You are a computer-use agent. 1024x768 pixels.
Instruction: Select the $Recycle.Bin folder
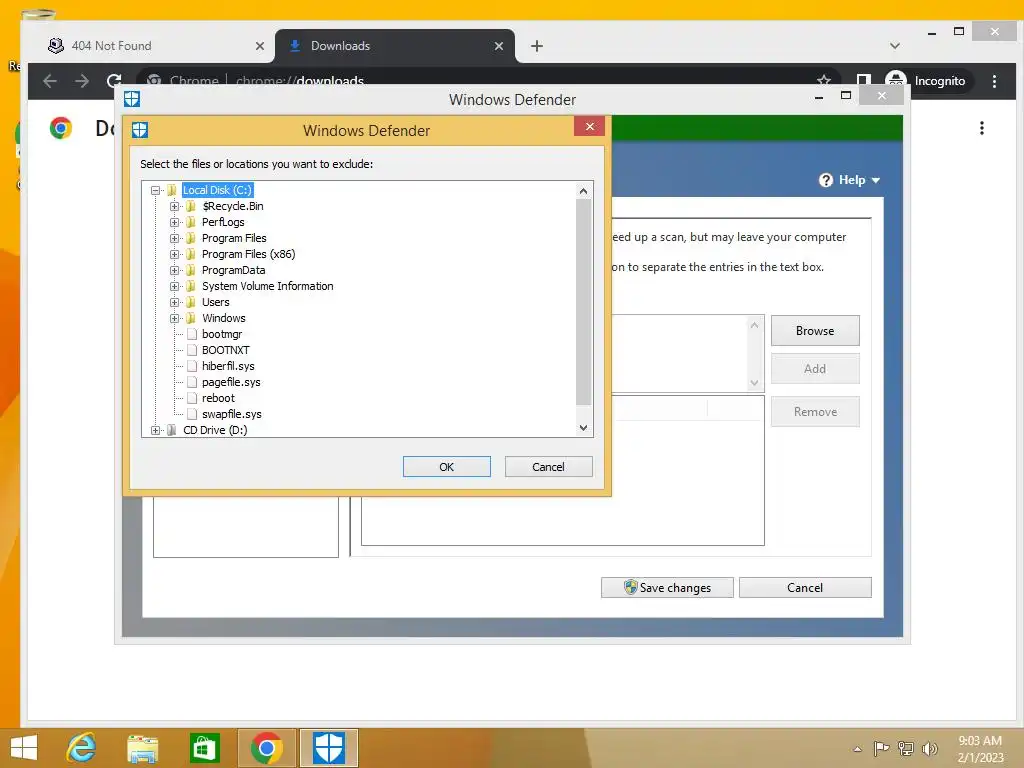232,206
